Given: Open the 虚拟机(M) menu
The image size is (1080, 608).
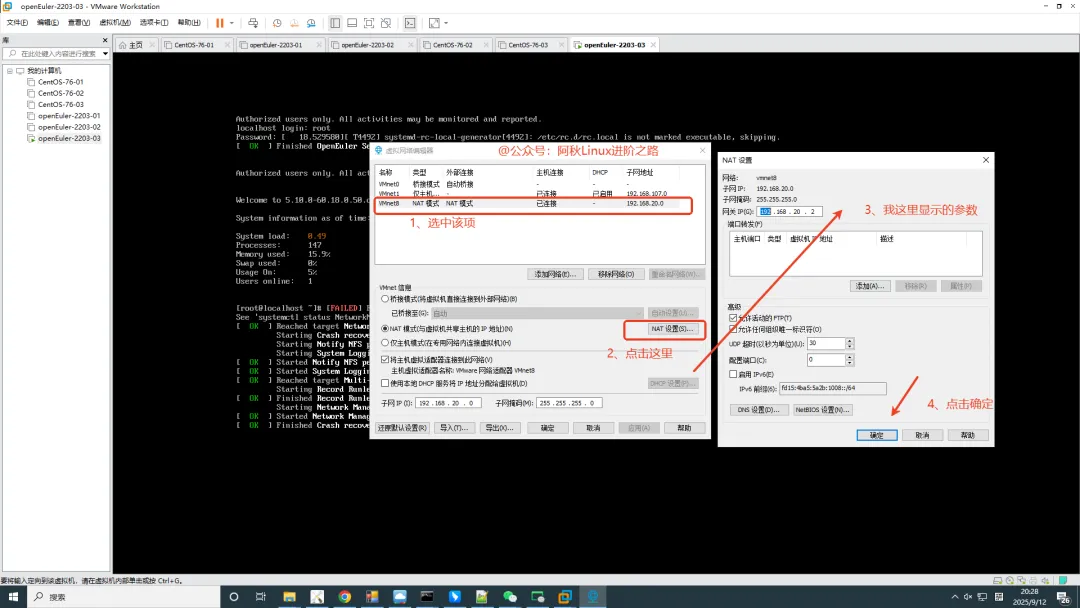Looking at the screenshot, I should [116, 22].
